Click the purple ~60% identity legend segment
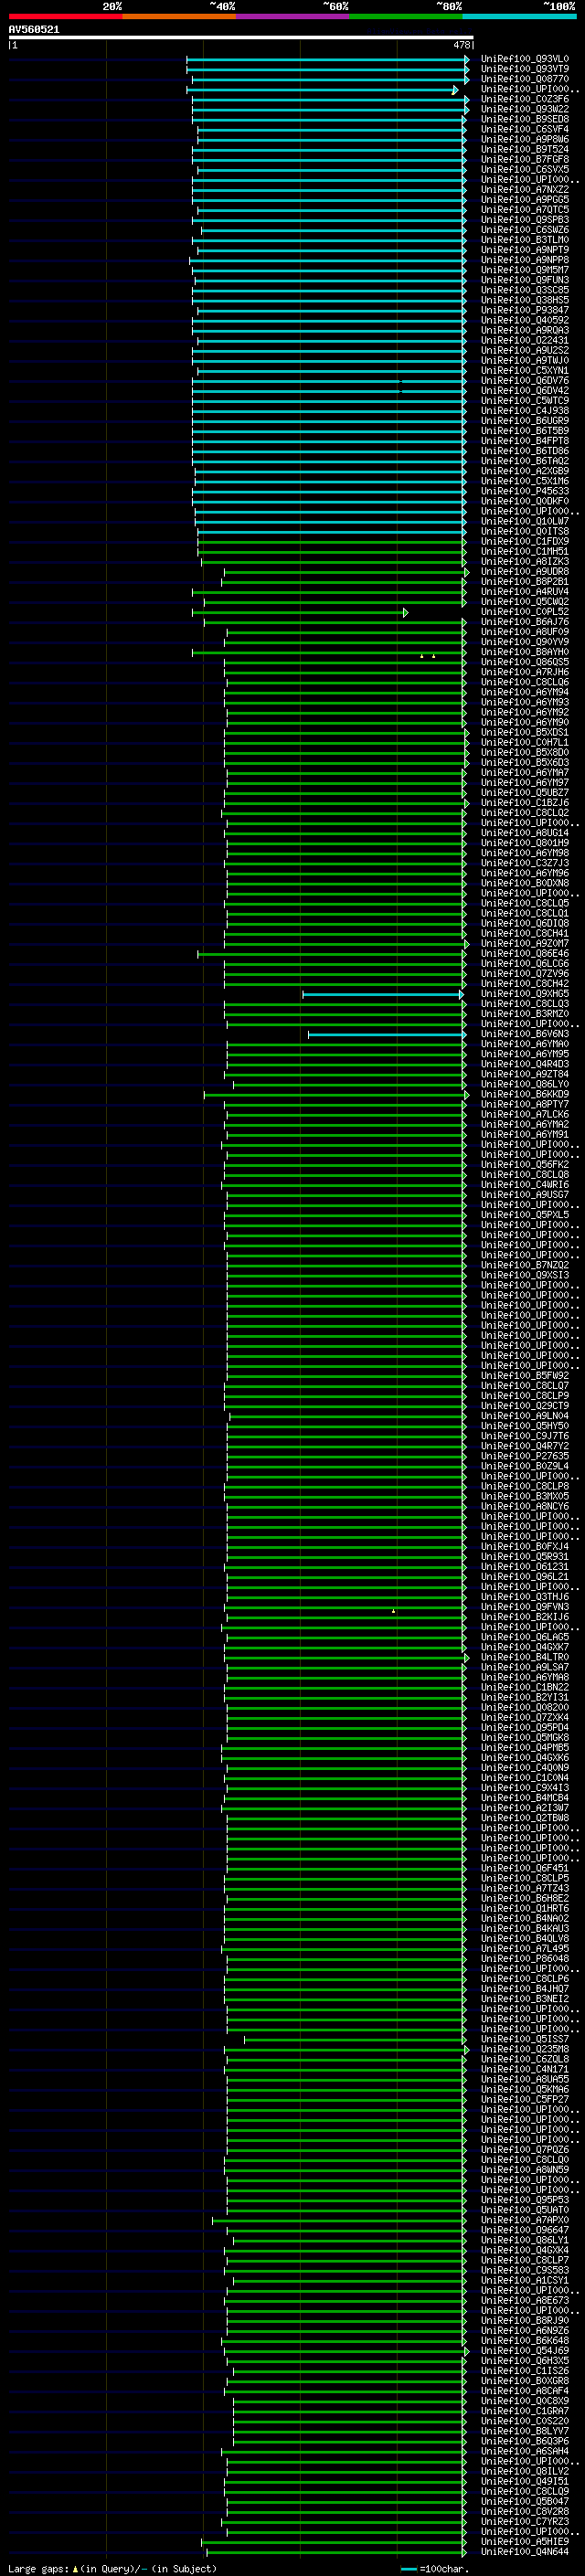 point(293,16)
